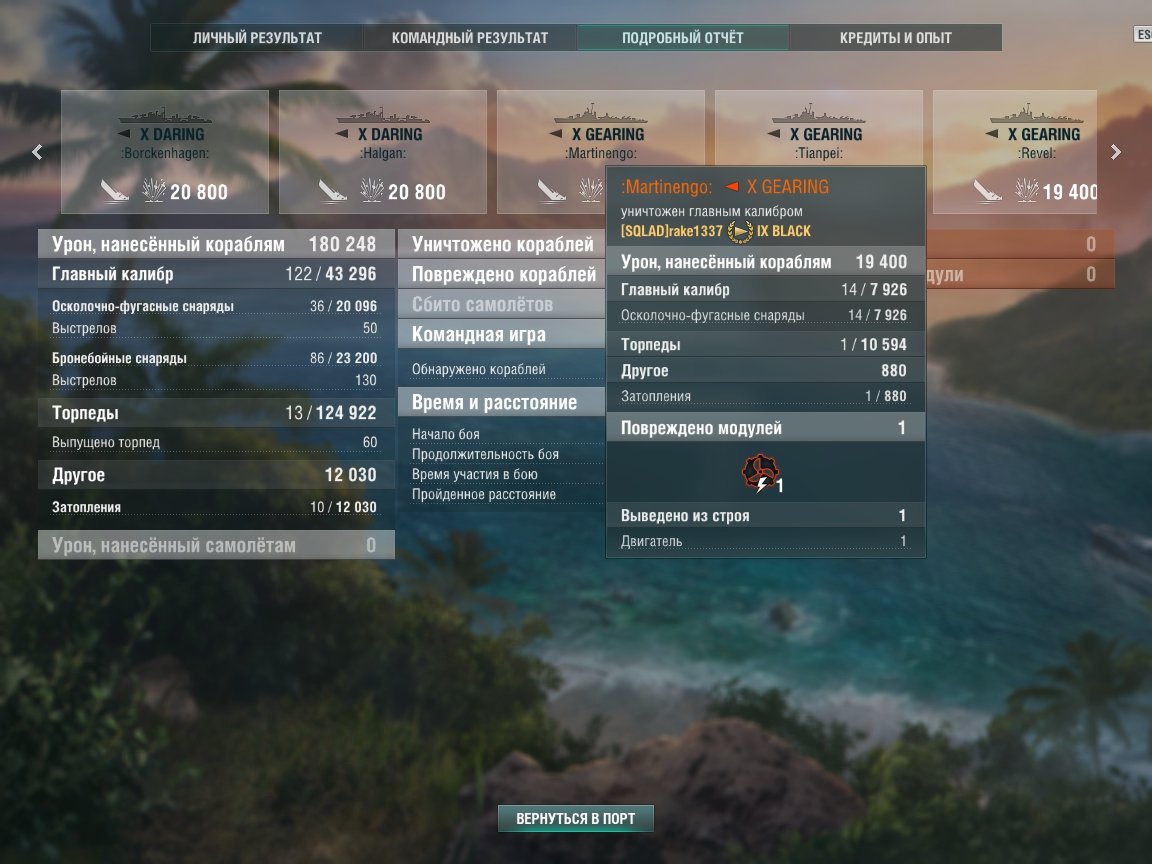Open the Командный результат tab
Viewport: 1152px width, 864px height.
coord(470,37)
